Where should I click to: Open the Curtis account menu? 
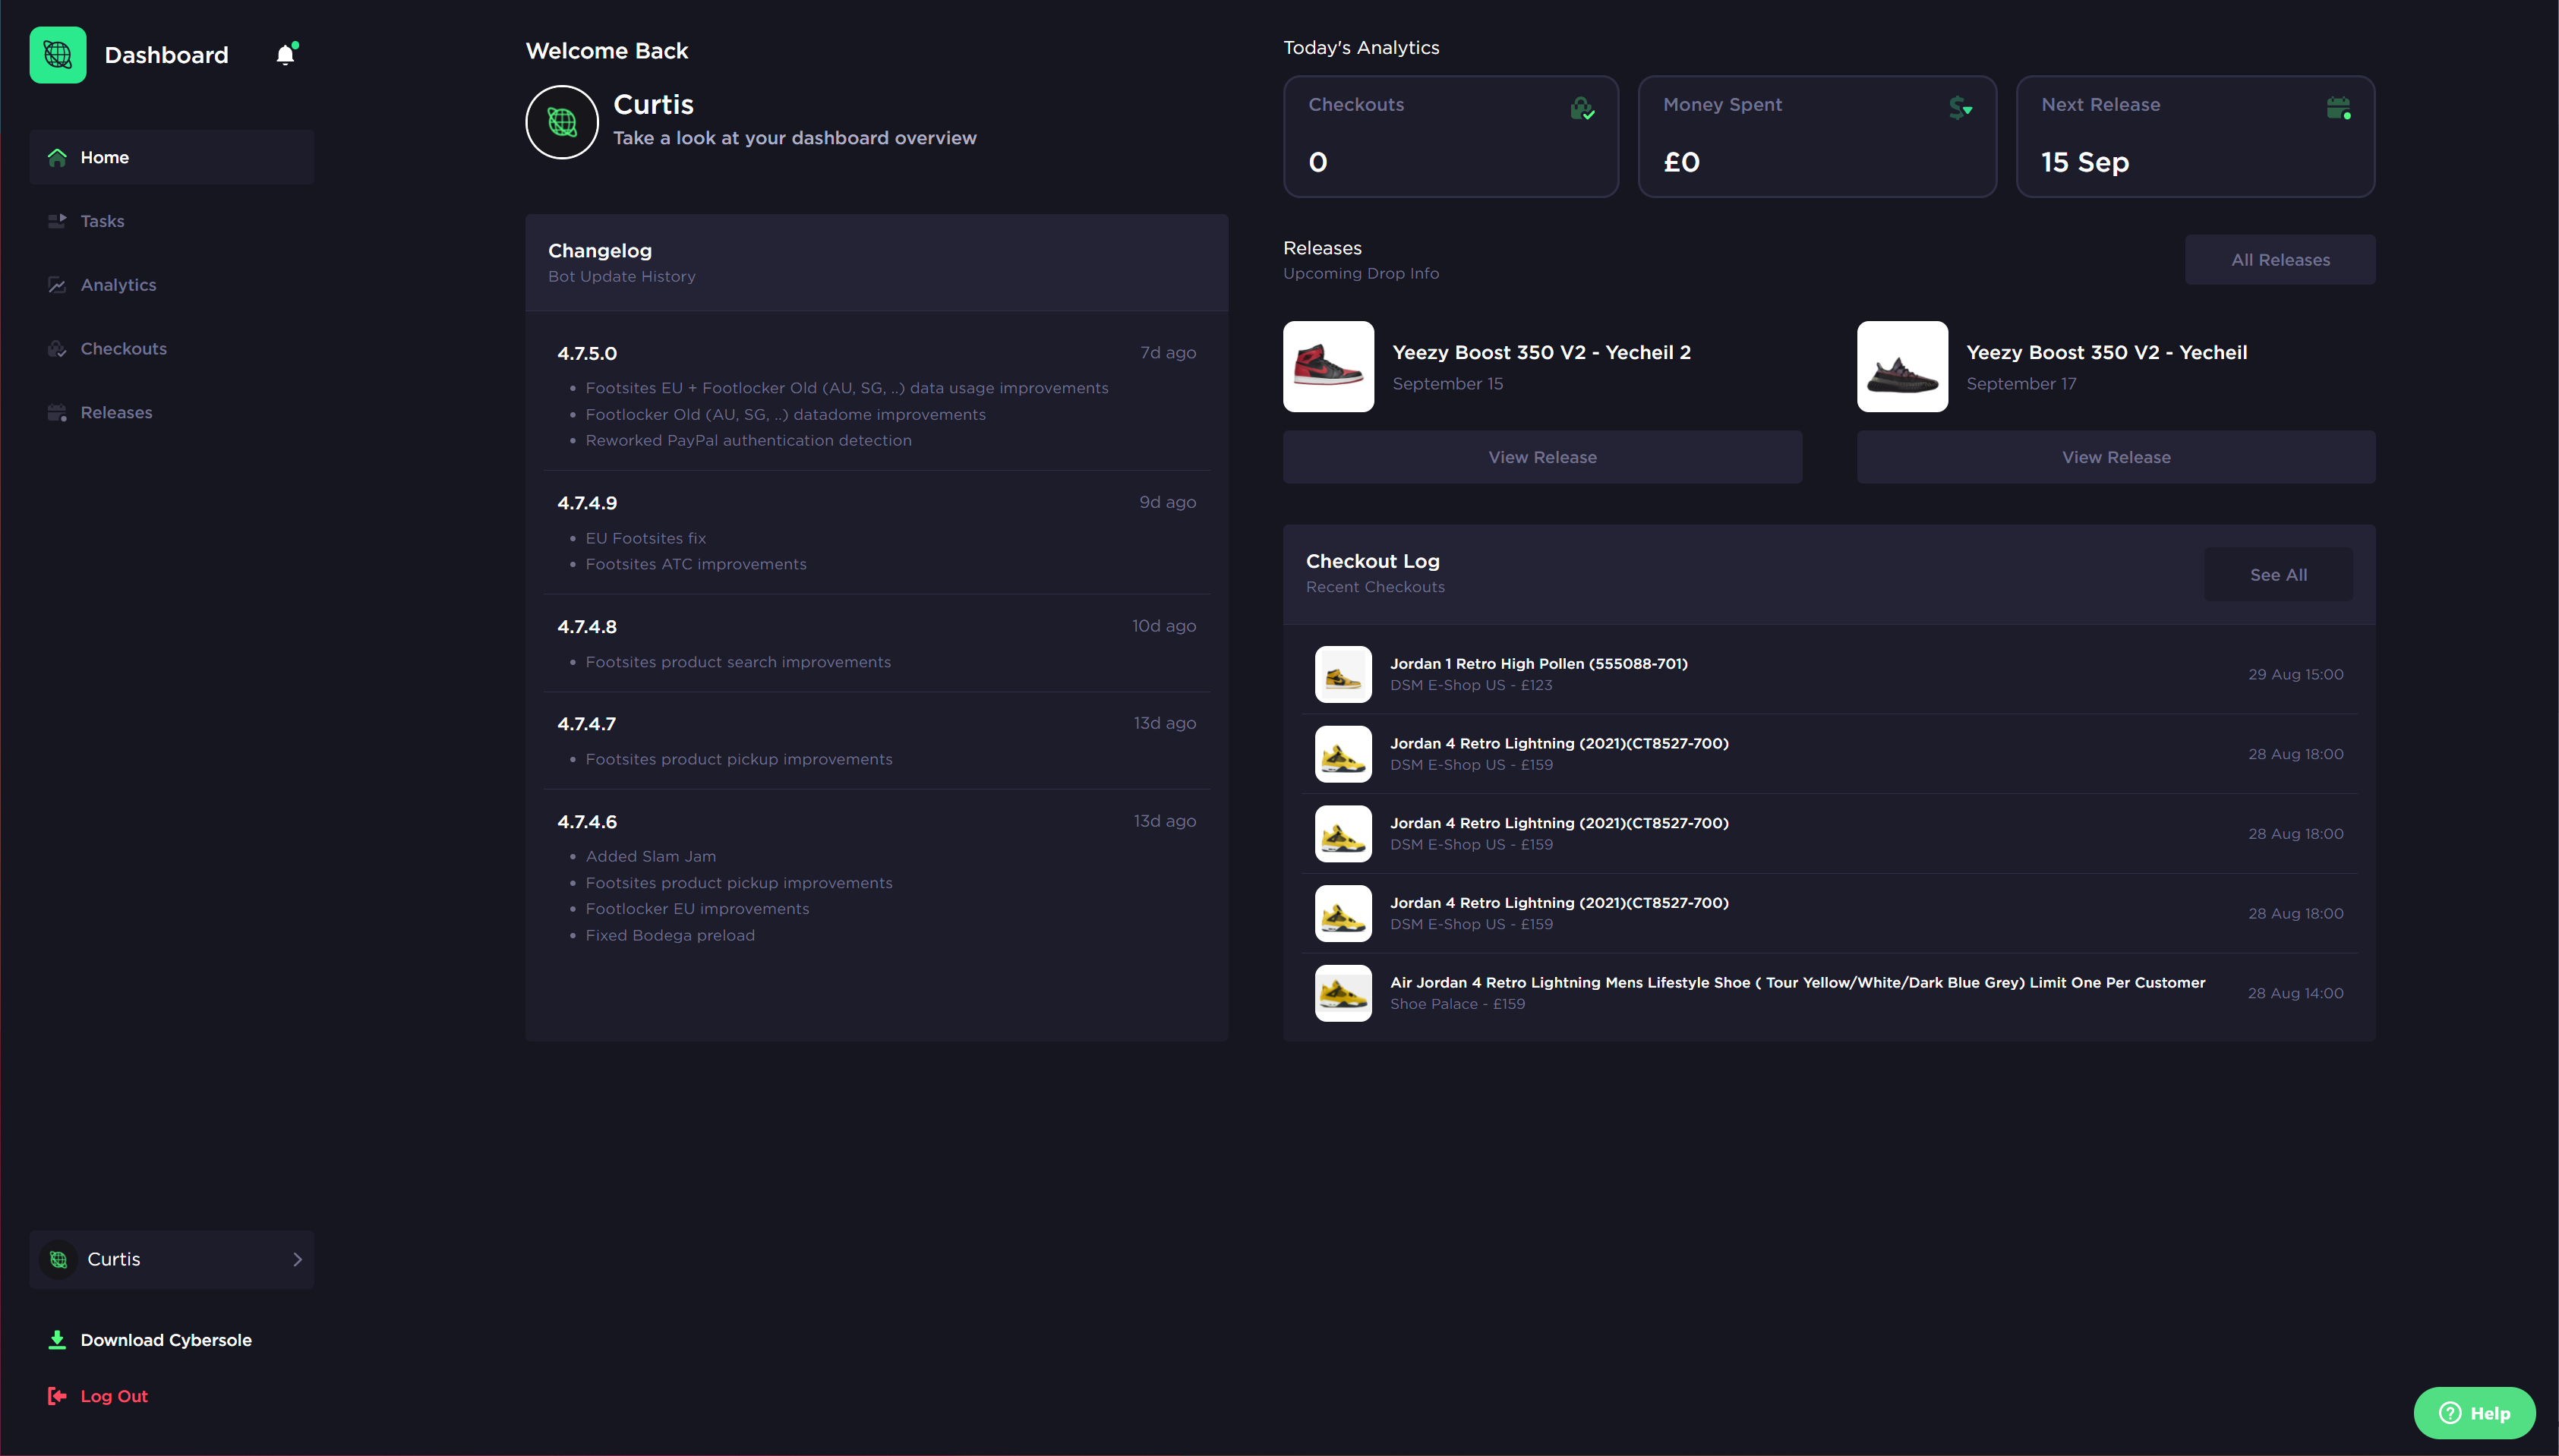point(172,1259)
